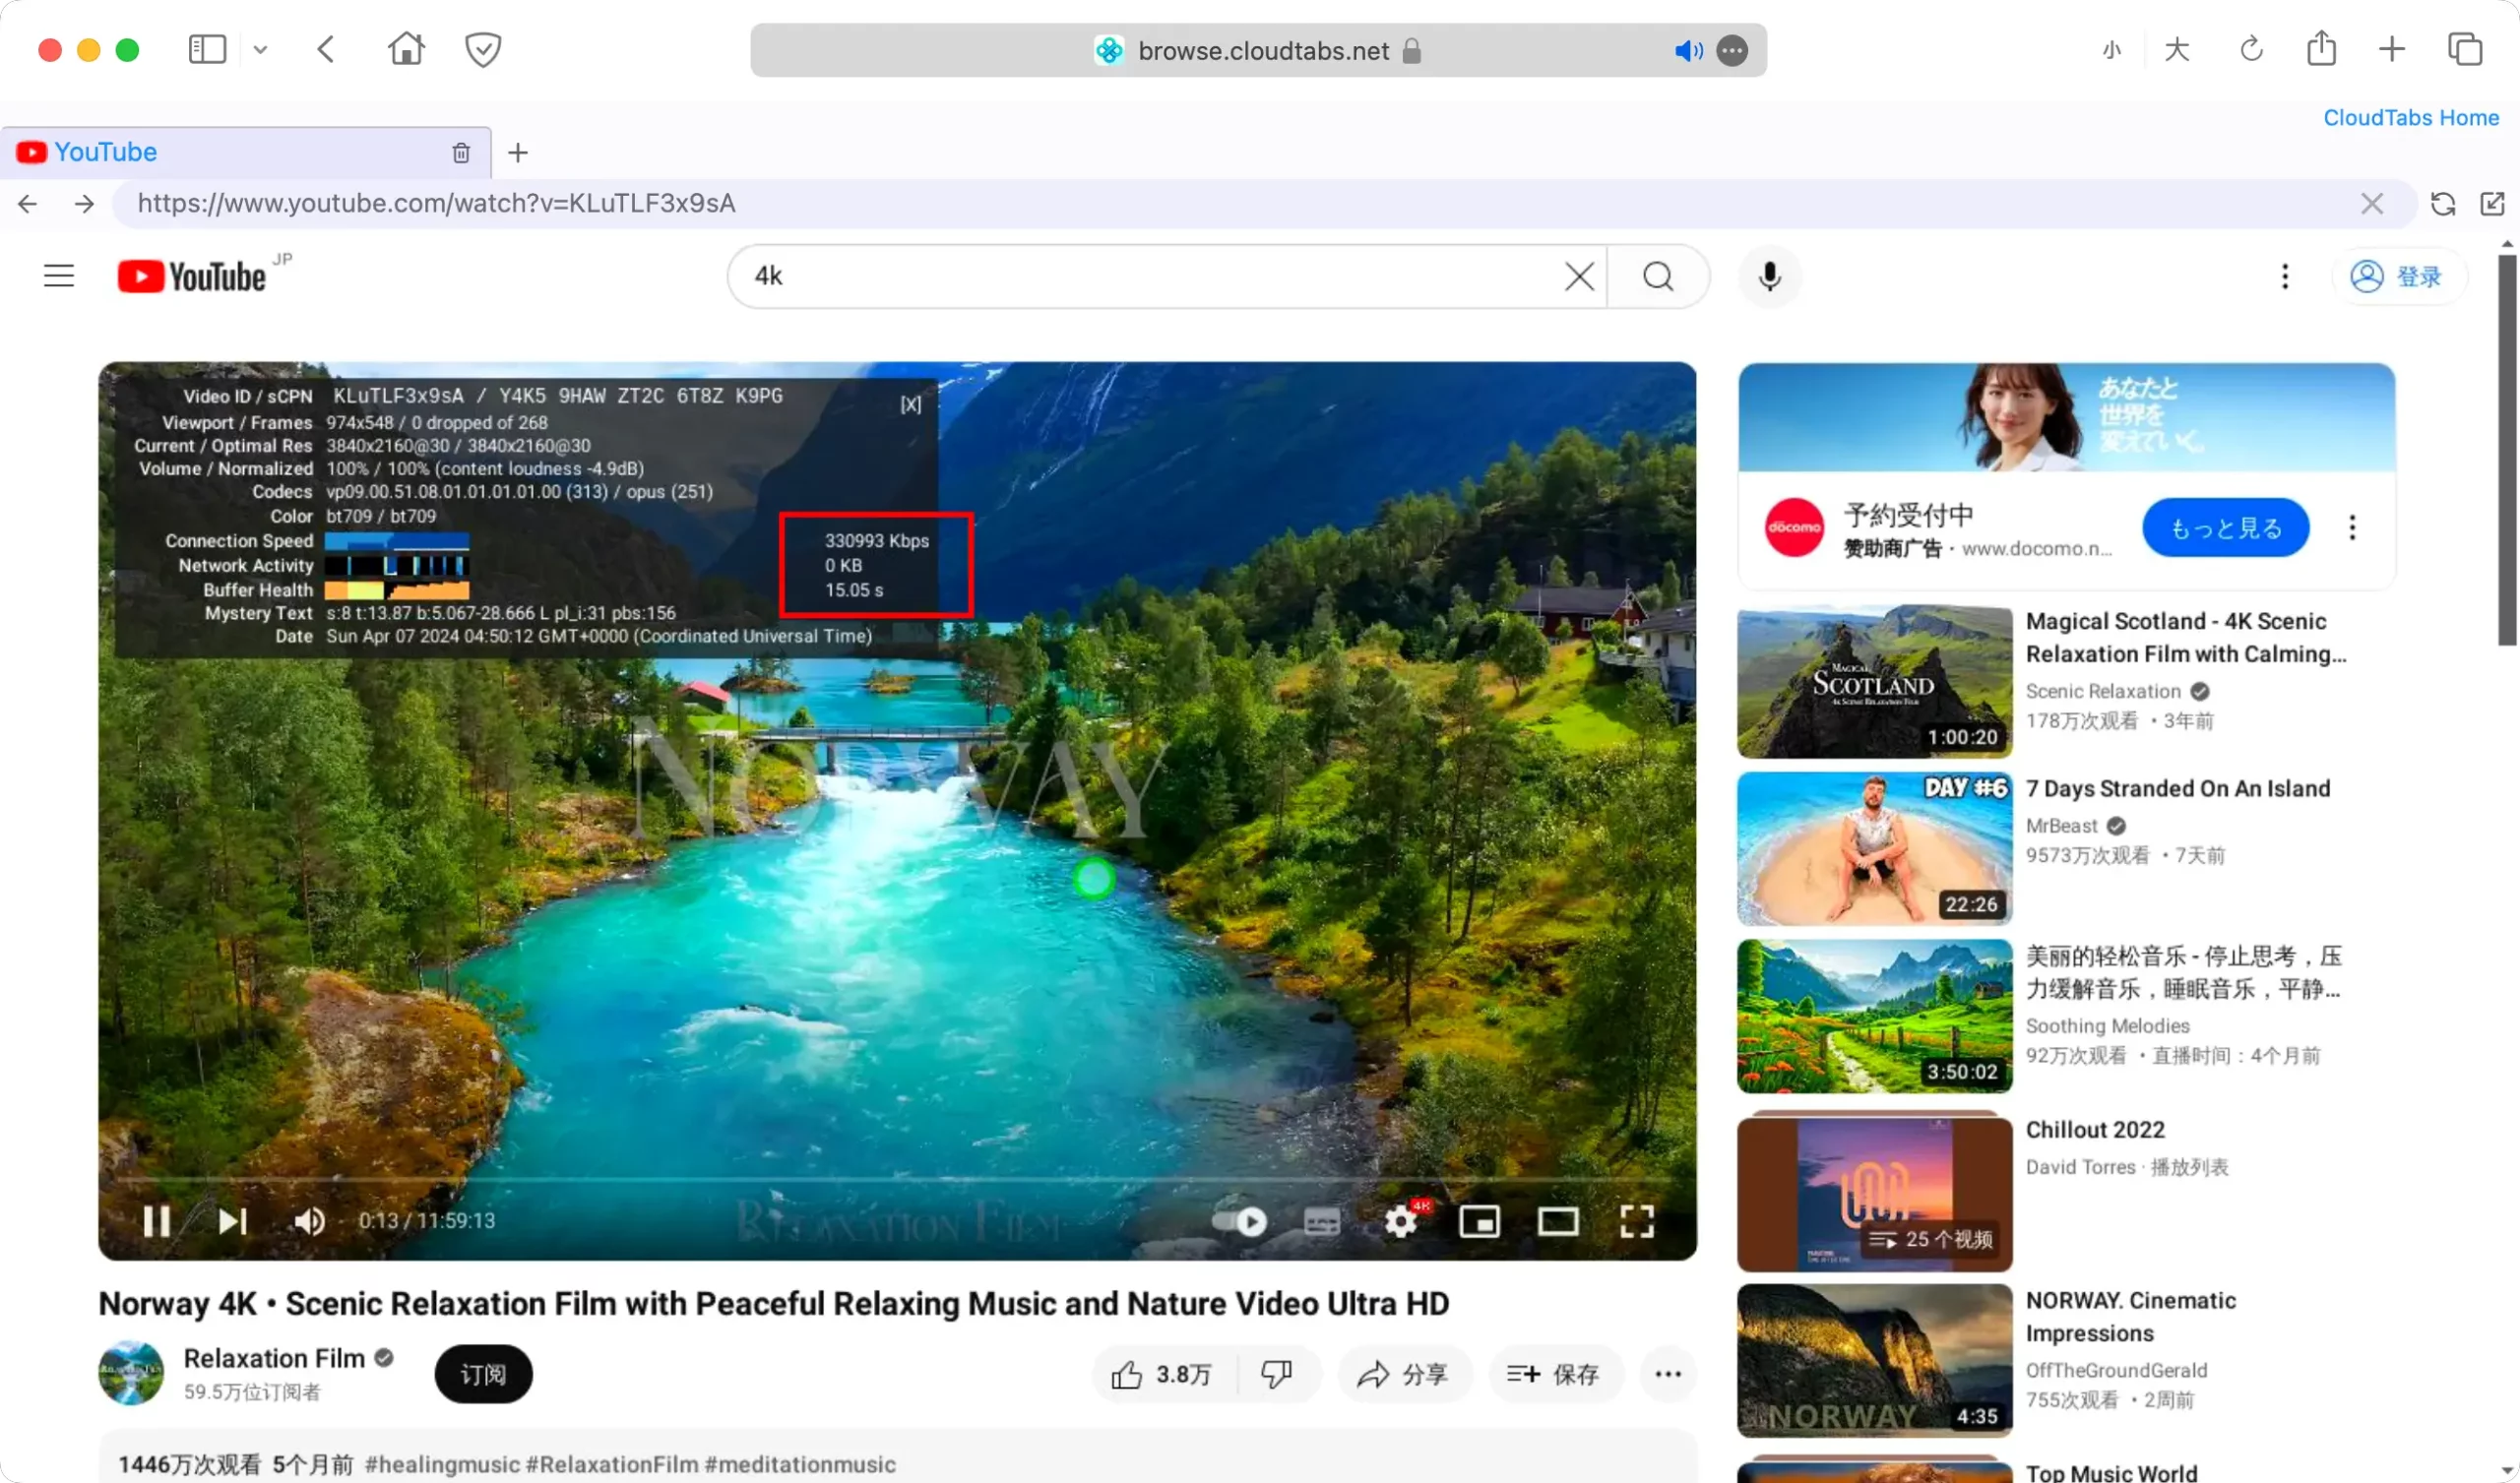Refresh the CloudTabs page
The width and height of the screenshot is (2520, 1483).
[x=2442, y=204]
